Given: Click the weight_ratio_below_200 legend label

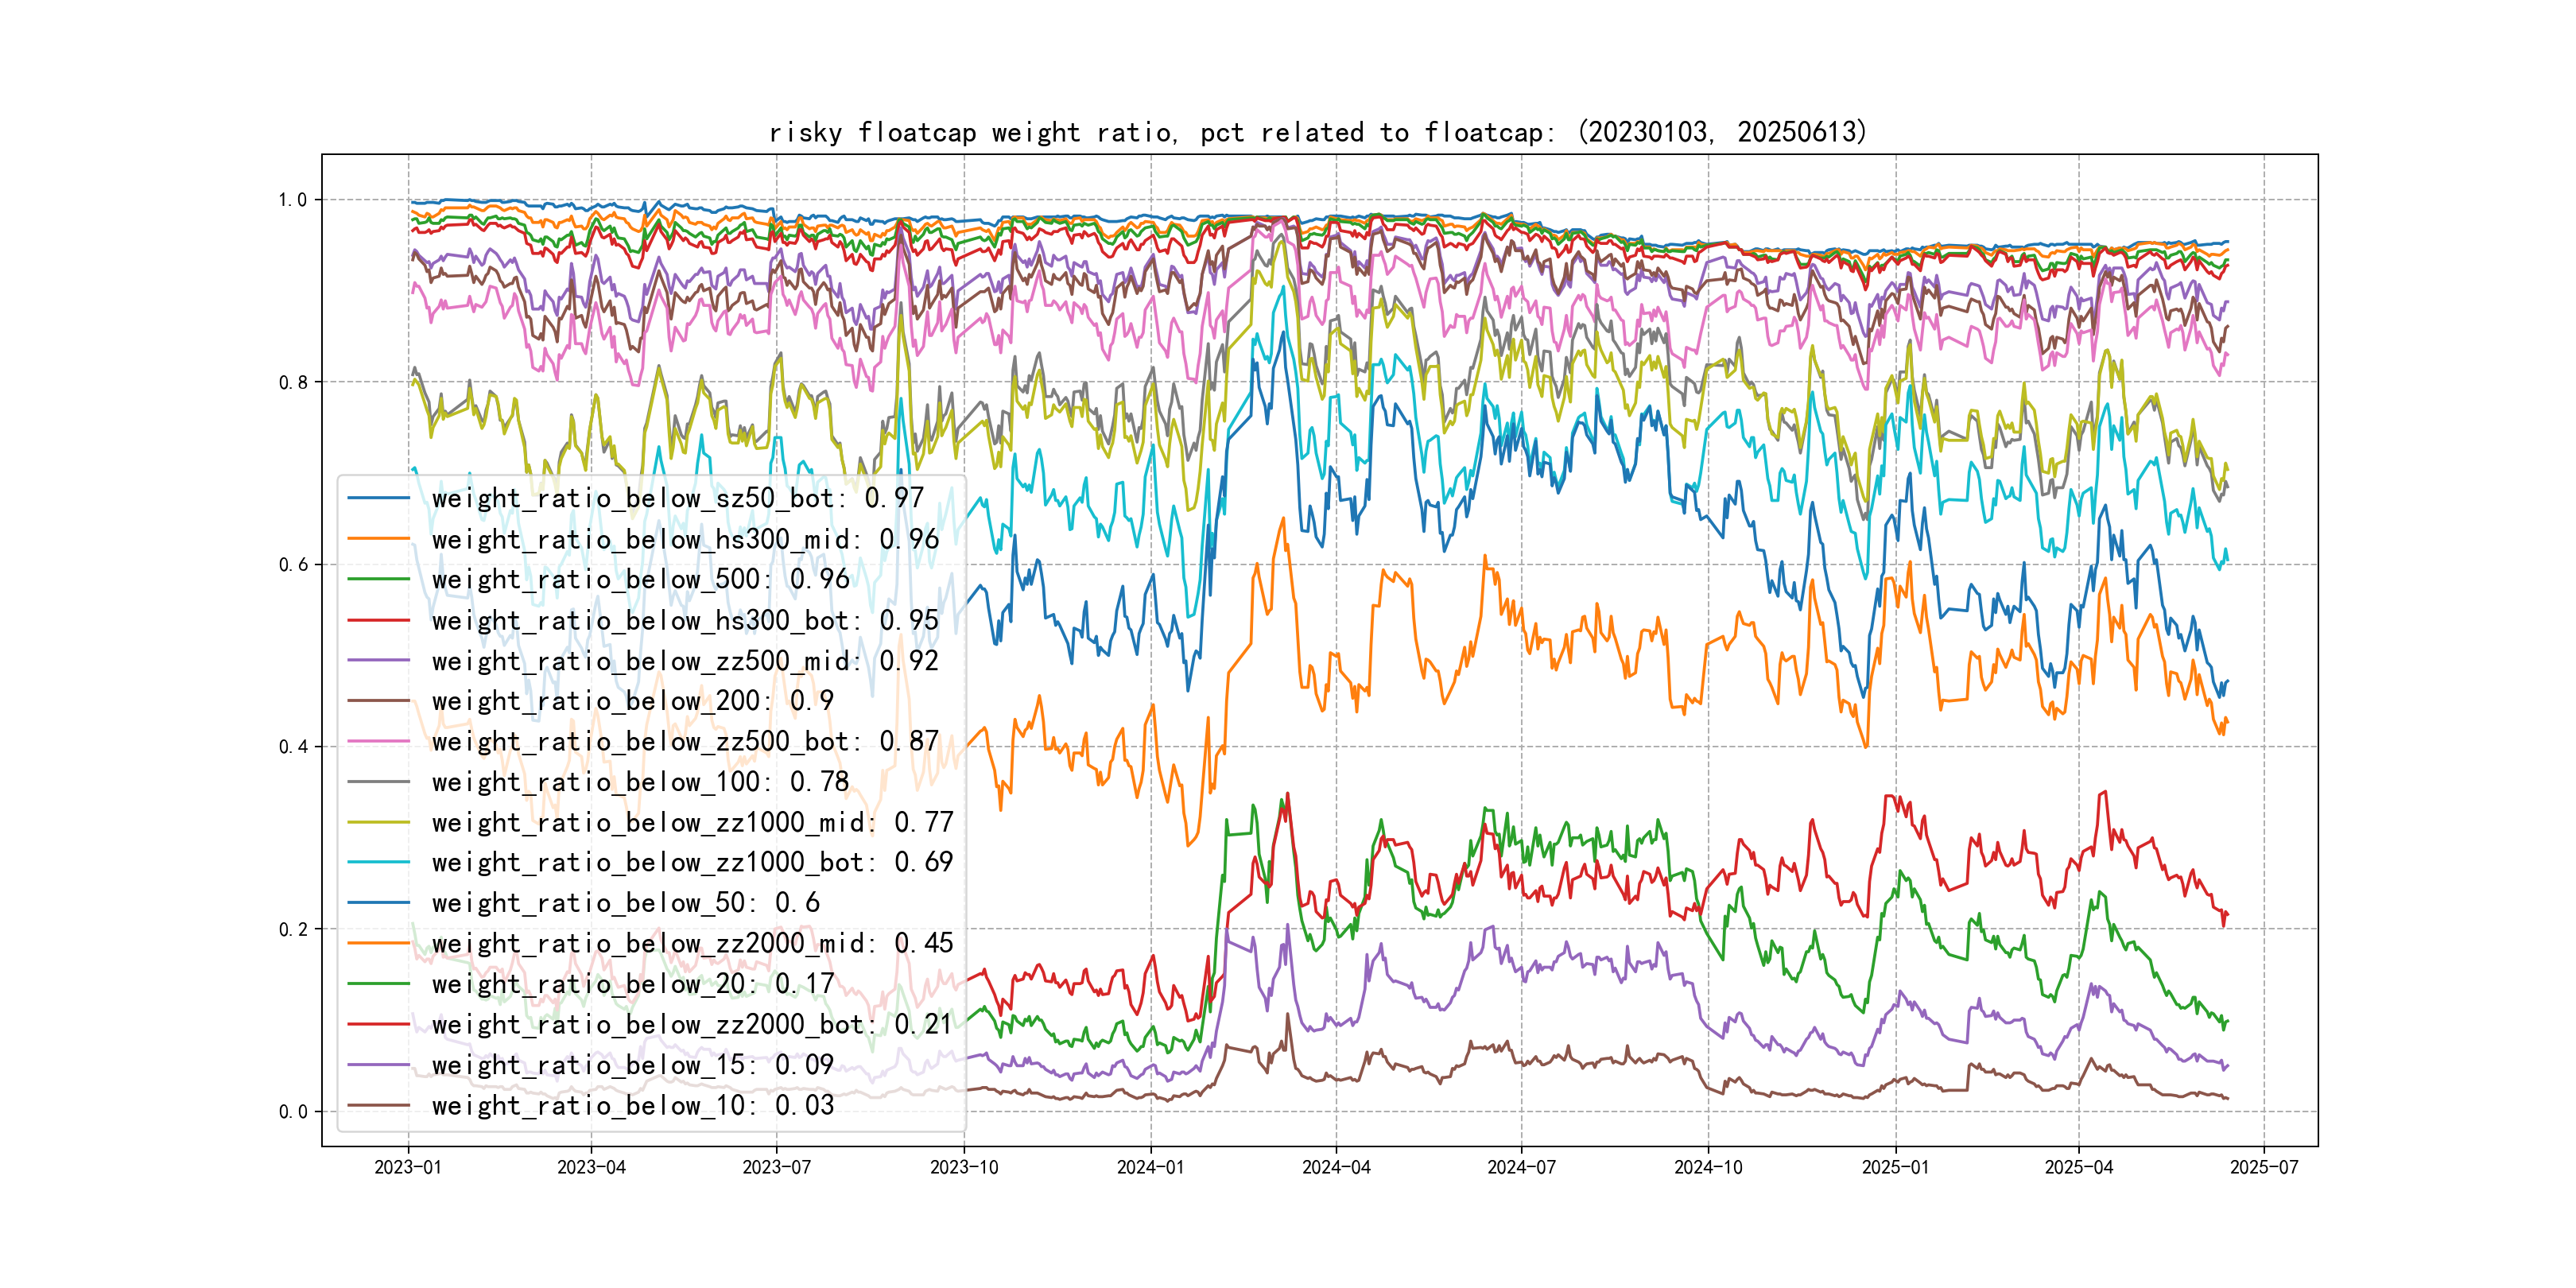Looking at the screenshot, I should 632,701.
